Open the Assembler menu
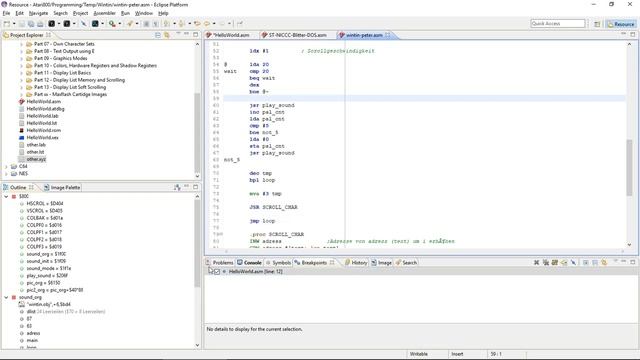640x360 pixels. (104, 13)
